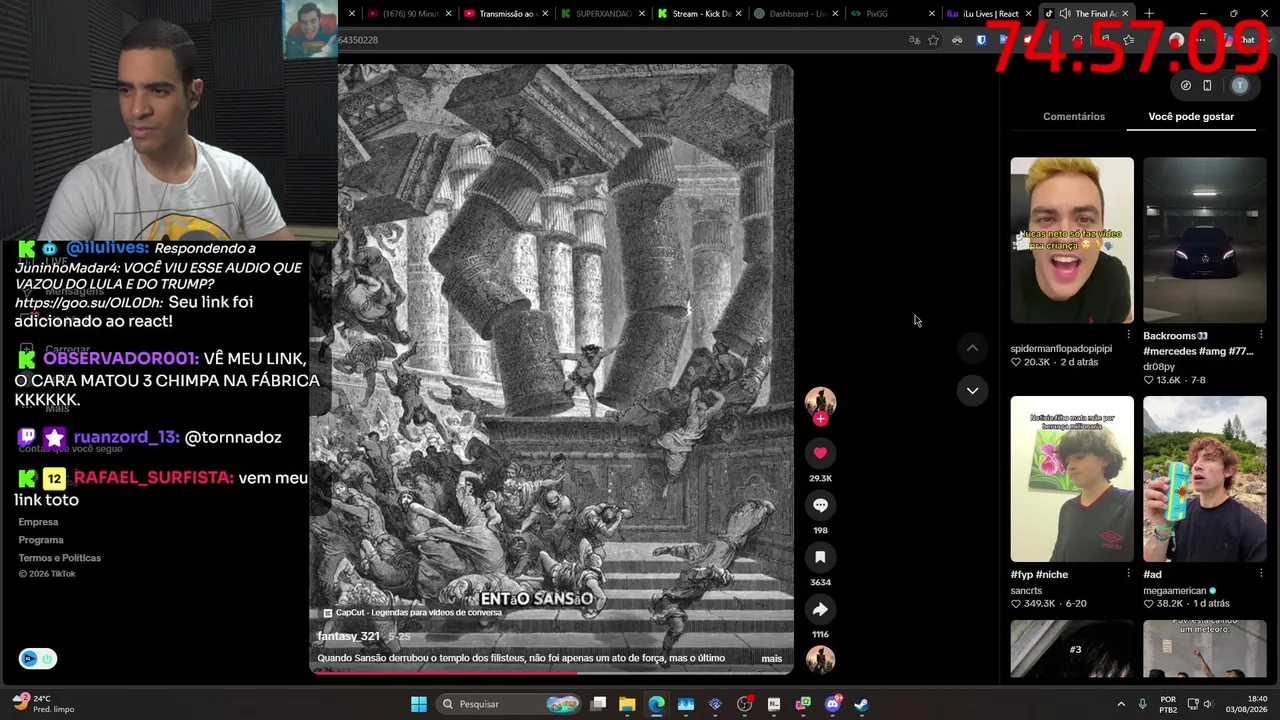Expand the video description with 'mais'

tap(772, 659)
